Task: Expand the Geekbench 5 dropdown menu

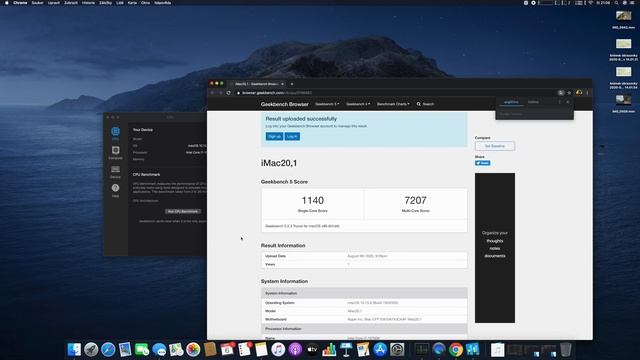Action: [327, 104]
